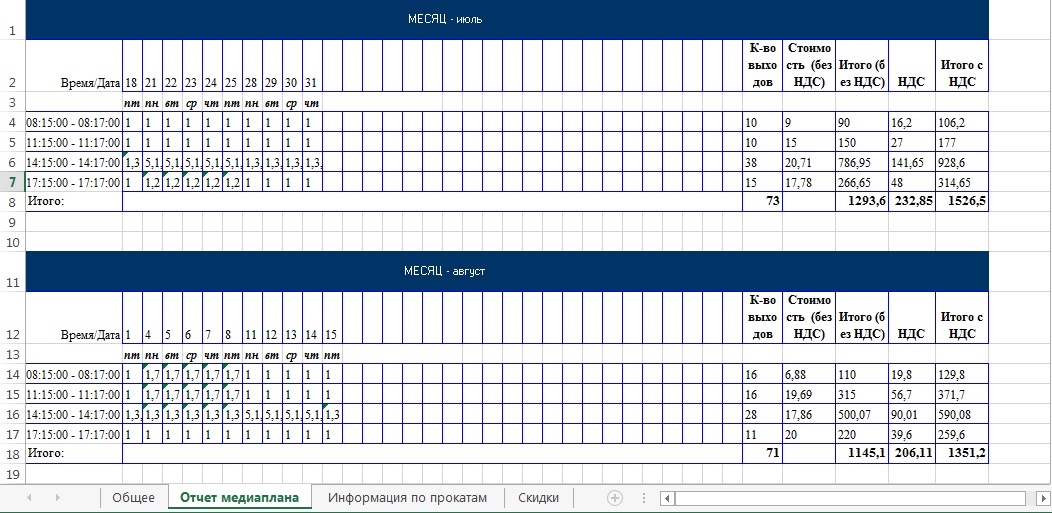Add a new sheet with plus icon
This screenshot has width=1052, height=513.
(615, 498)
